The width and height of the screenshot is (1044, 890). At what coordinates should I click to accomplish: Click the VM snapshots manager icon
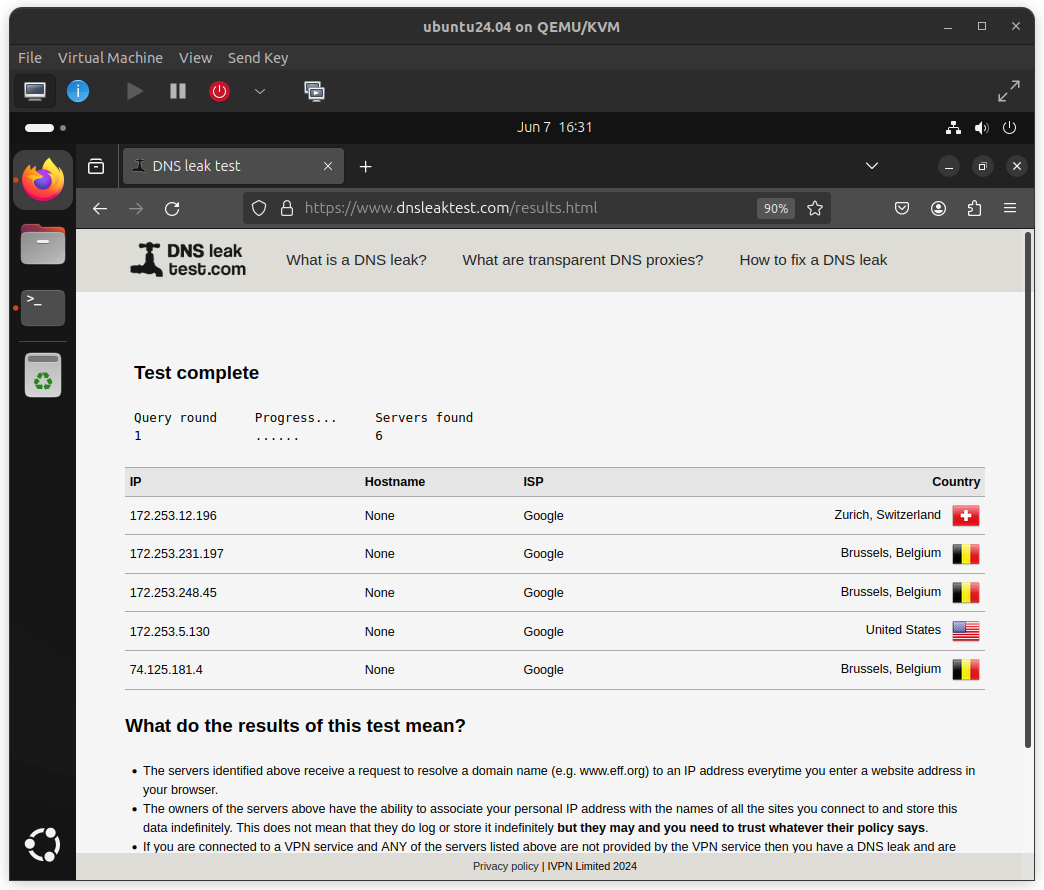coord(314,91)
